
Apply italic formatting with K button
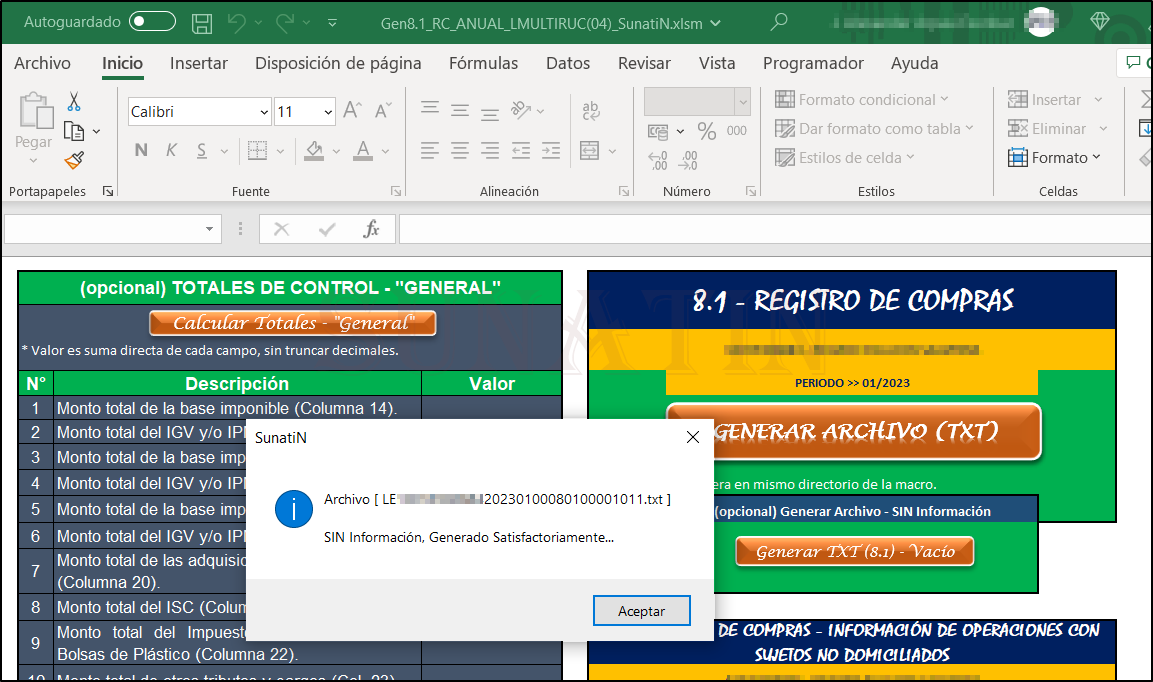click(171, 151)
